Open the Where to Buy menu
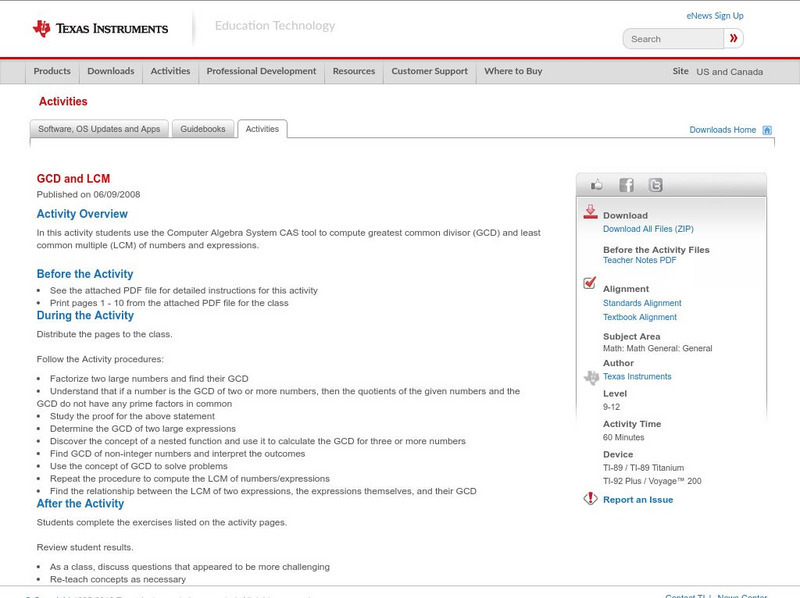The image size is (800, 598). [x=513, y=71]
